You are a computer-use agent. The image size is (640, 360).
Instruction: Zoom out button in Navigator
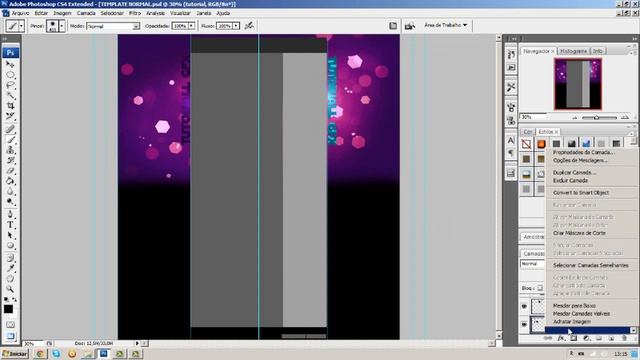[x=575, y=118]
